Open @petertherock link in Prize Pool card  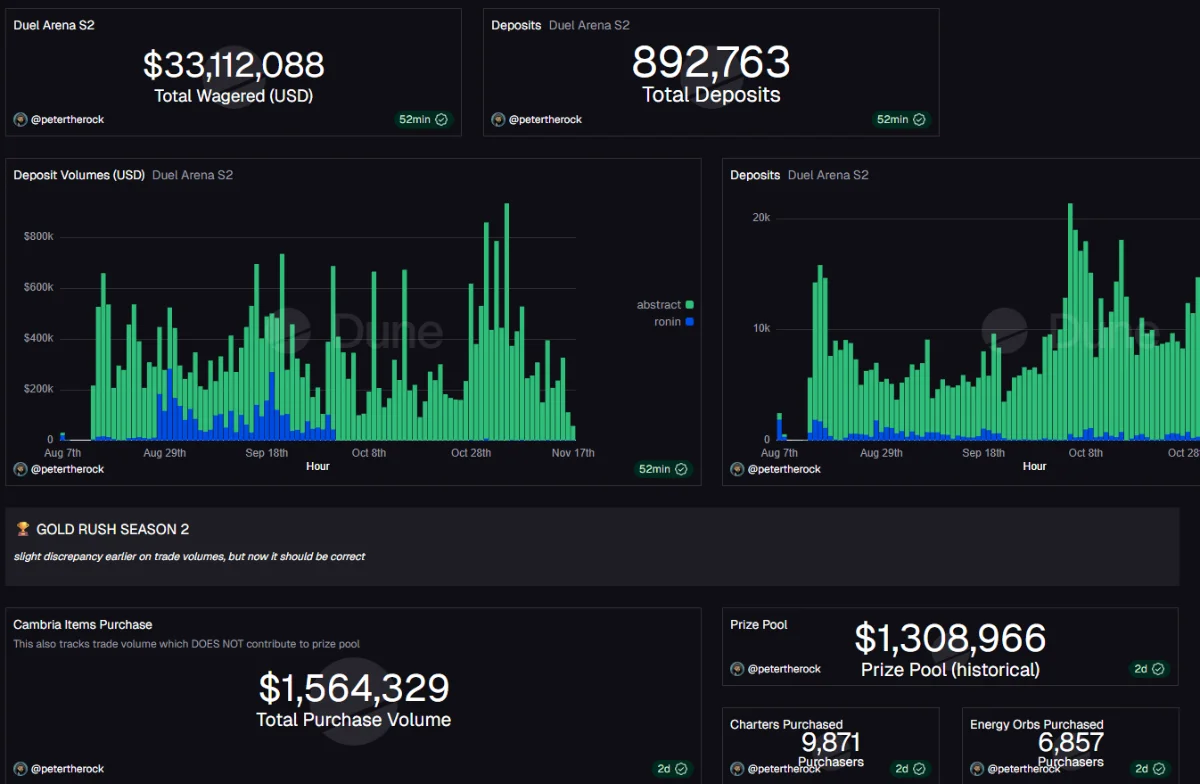(784, 669)
